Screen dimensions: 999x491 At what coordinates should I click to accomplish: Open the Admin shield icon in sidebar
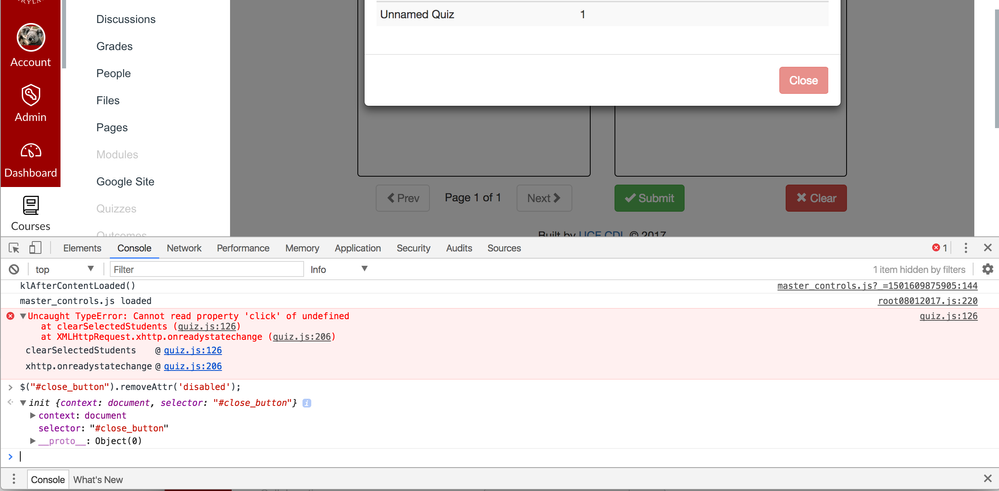[30, 95]
